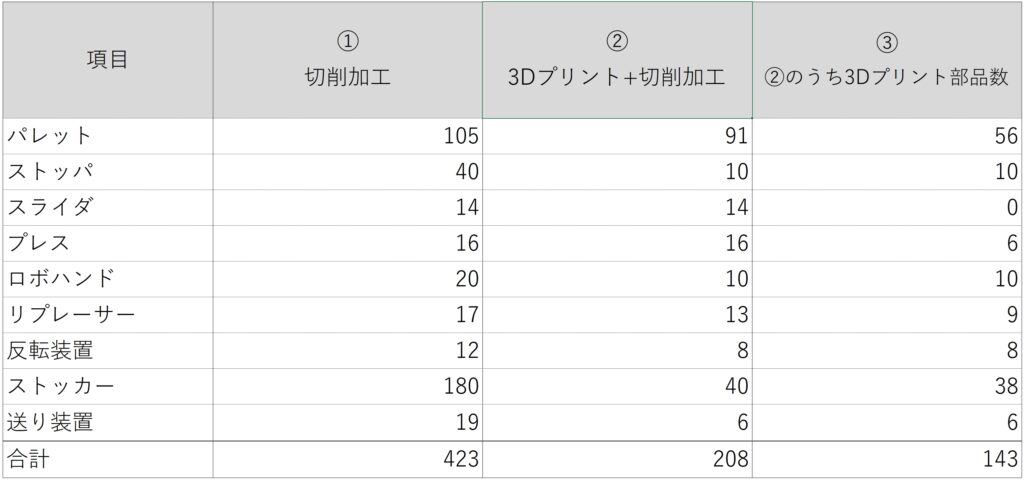Screen dimensions: 1024x481
Task: Click the 項目 header cell
Action: pyautogui.click(x=106, y=60)
